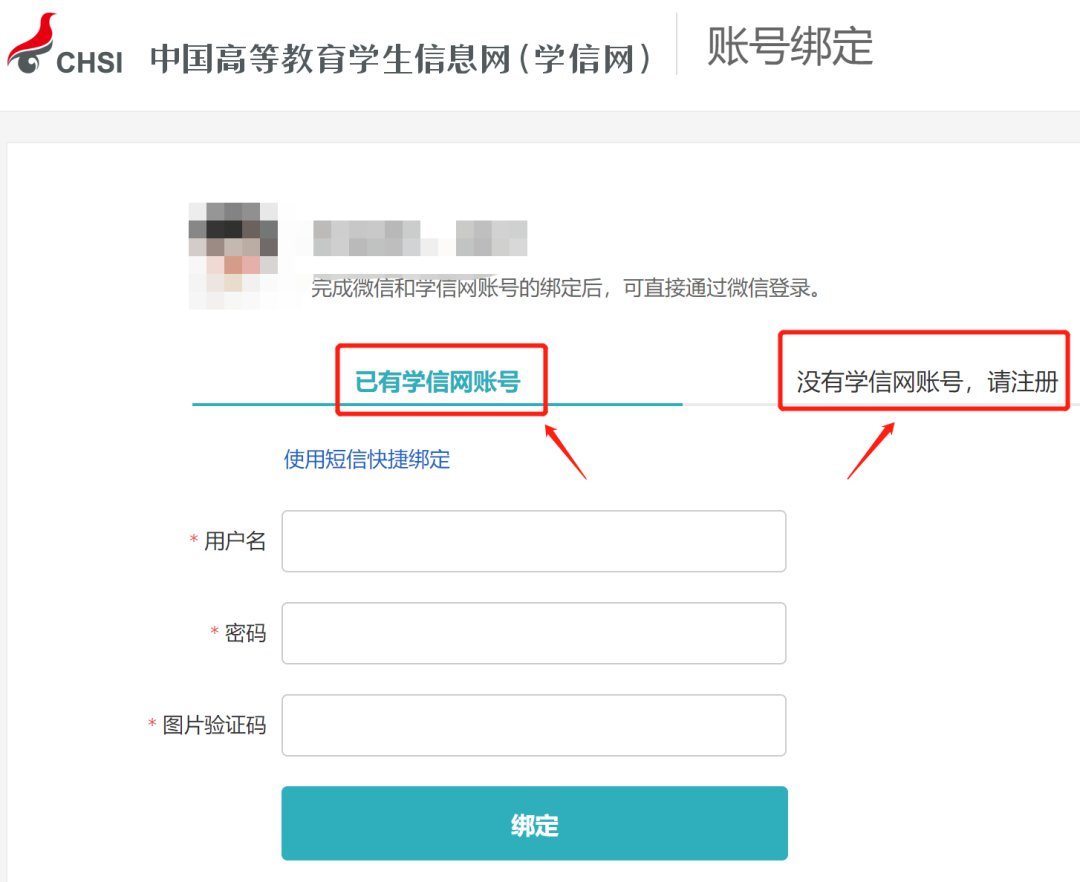Click the red asterisk beside 密码

[x=212, y=633]
